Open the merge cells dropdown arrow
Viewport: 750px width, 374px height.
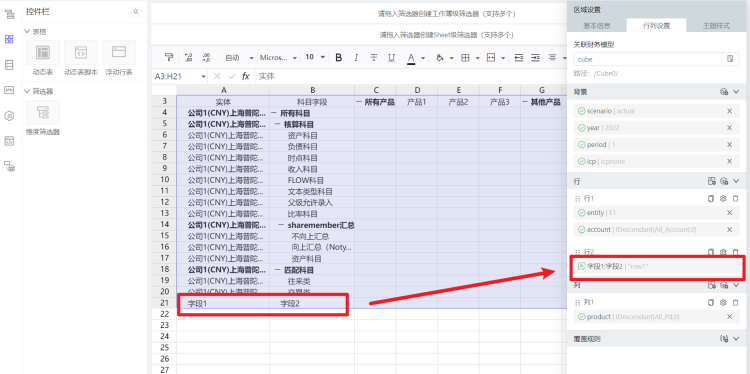point(503,58)
